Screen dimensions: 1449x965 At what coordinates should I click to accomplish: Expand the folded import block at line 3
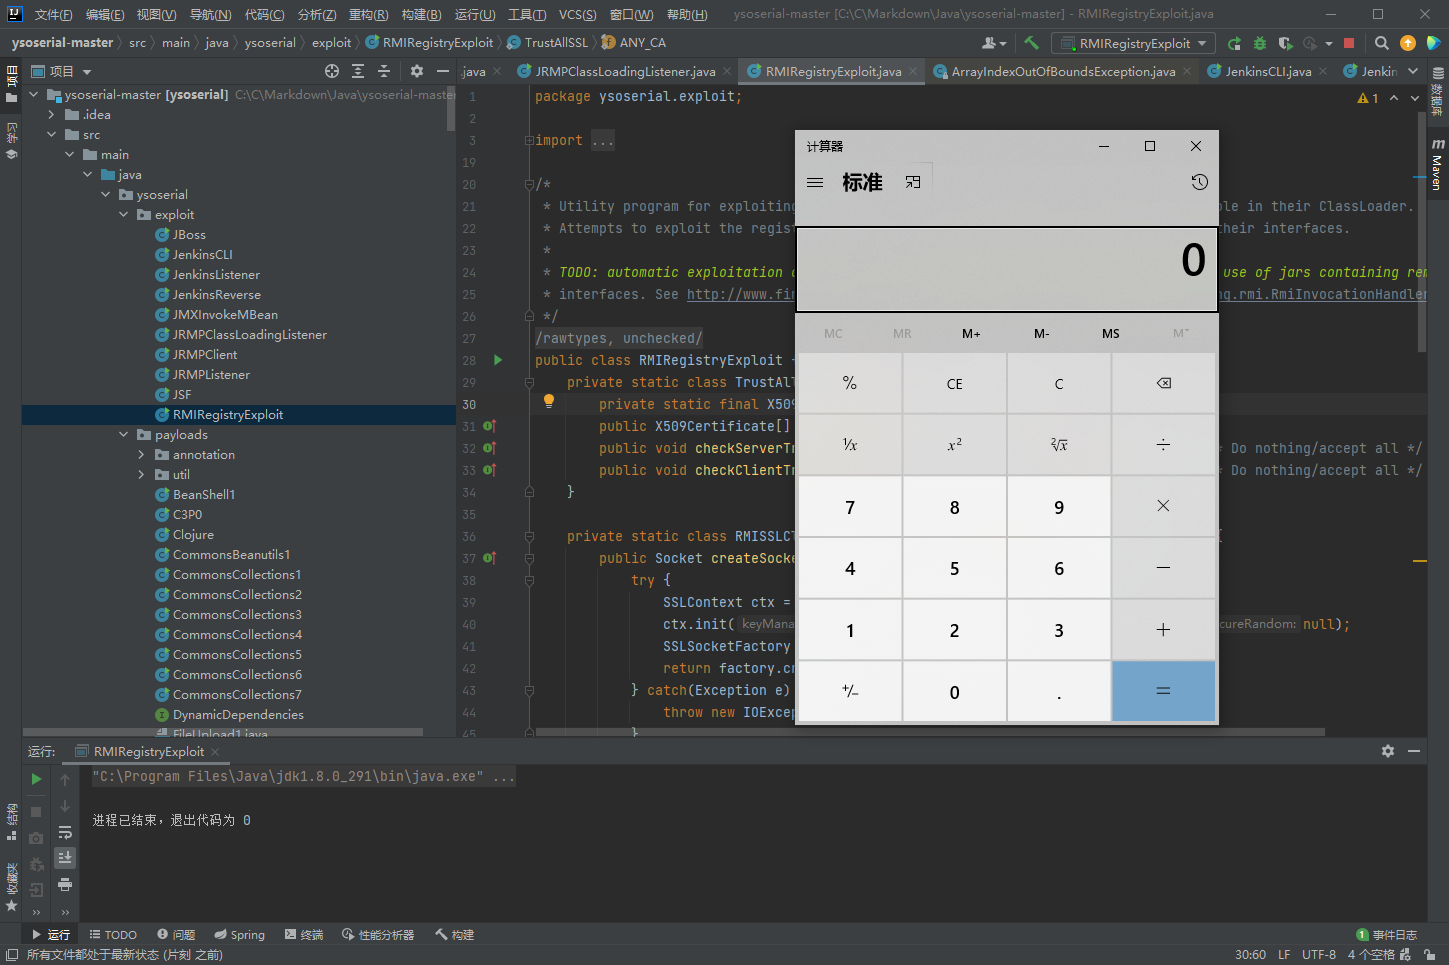point(529,141)
